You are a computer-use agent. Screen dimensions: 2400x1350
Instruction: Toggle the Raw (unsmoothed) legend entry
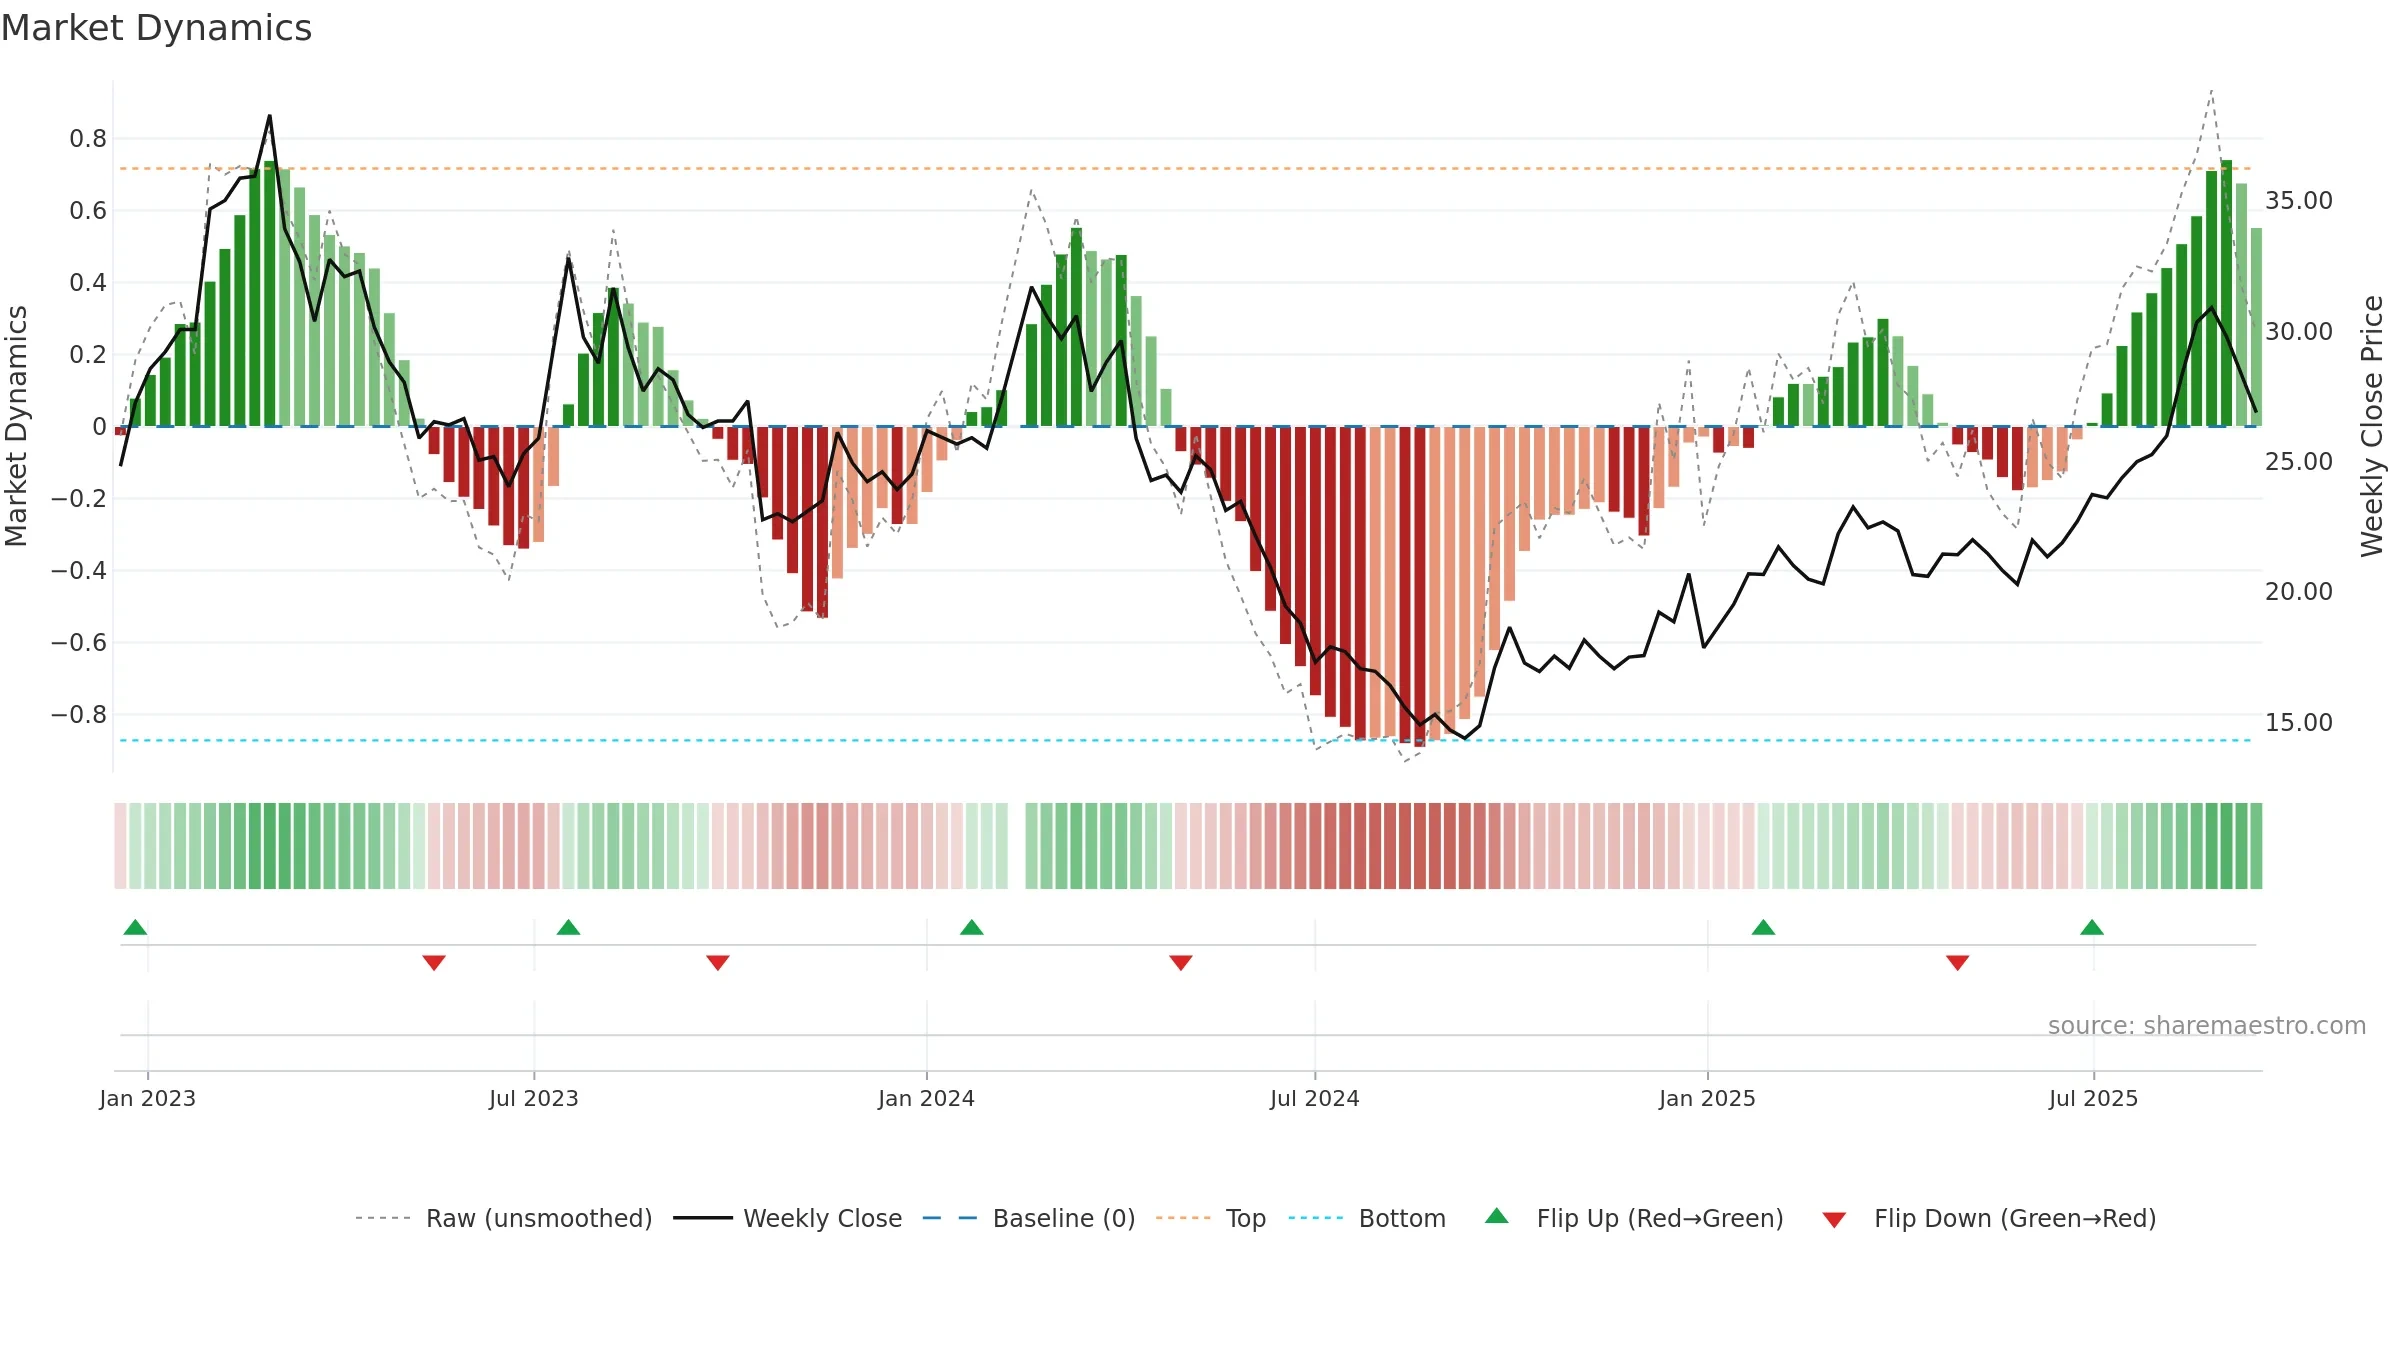coord(539,1218)
